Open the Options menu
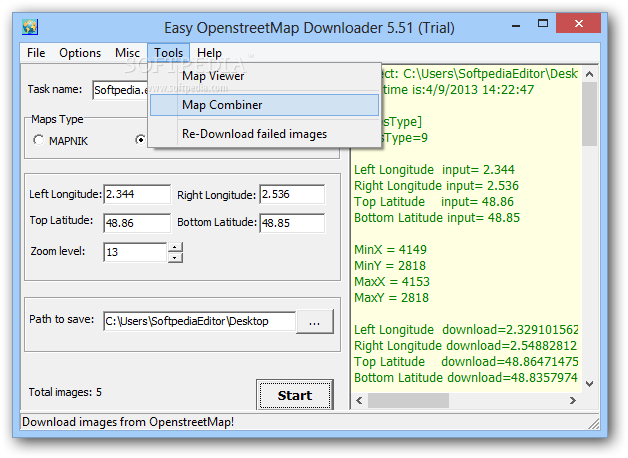The image size is (628, 458). pyautogui.click(x=80, y=53)
